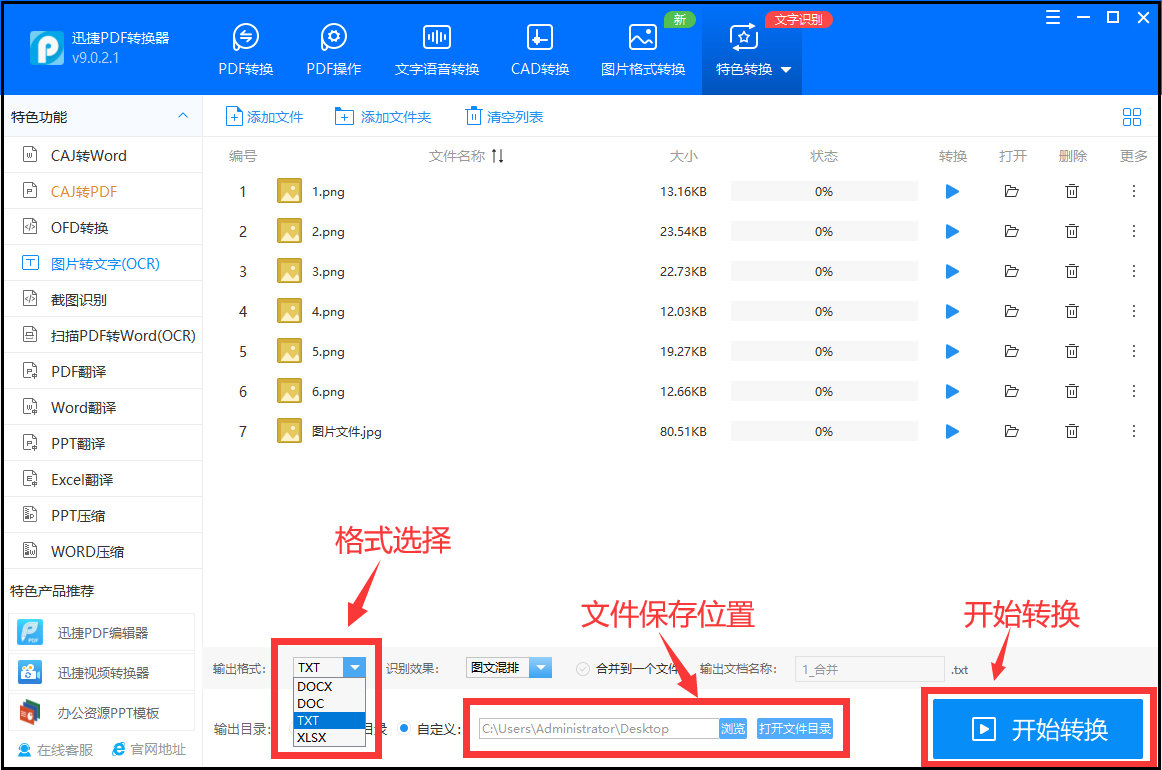Open folder for 图片文件.jpg

pyautogui.click(x=1012, y=431)
